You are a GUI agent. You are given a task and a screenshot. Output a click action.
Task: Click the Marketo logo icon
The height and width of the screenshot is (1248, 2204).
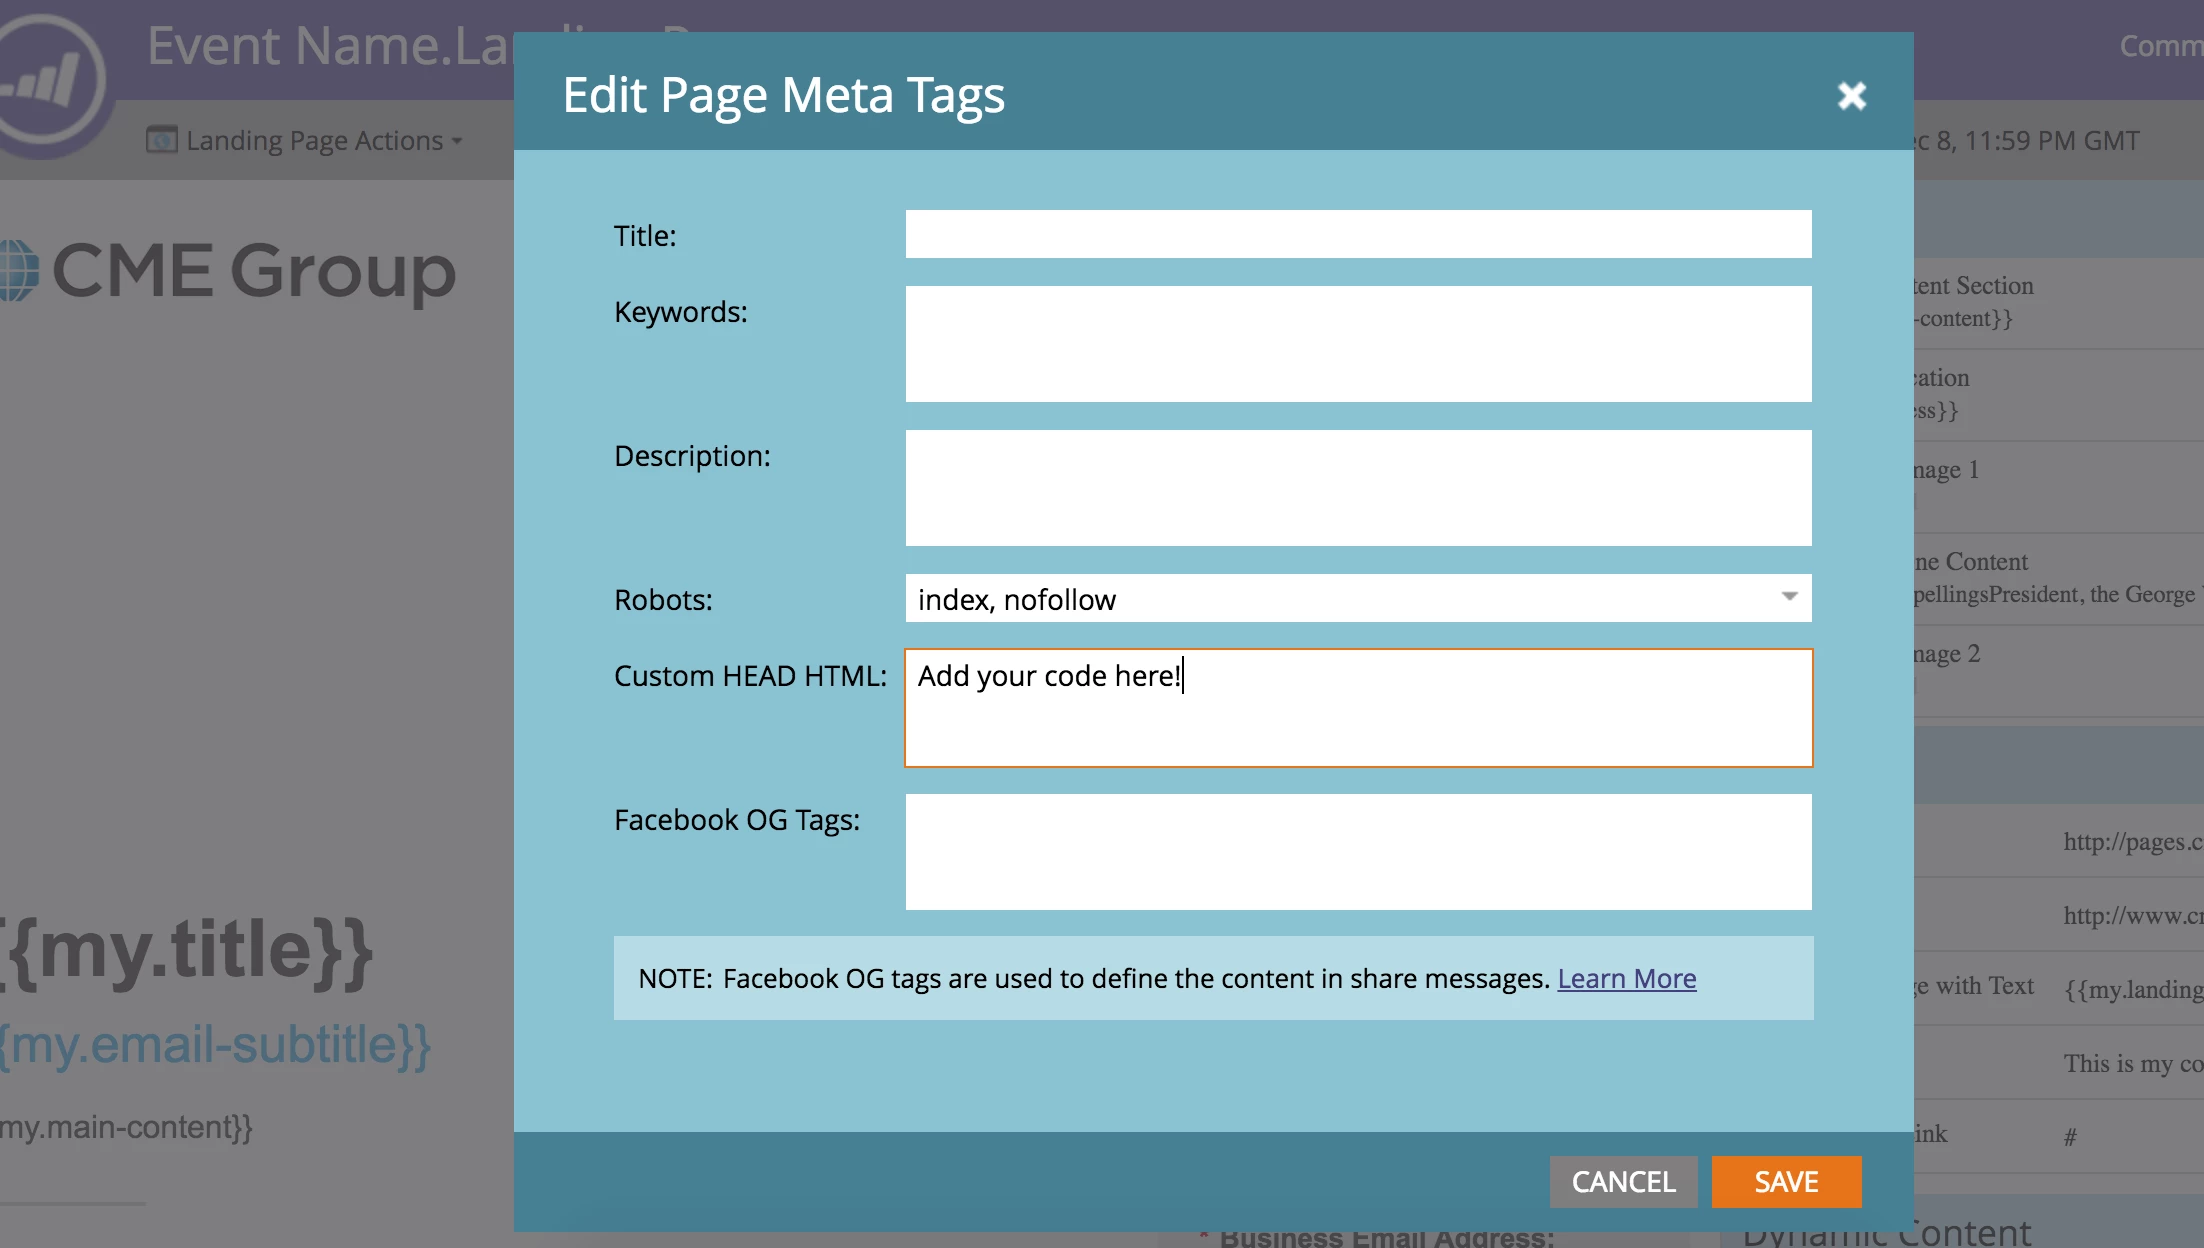coord(48,80)
